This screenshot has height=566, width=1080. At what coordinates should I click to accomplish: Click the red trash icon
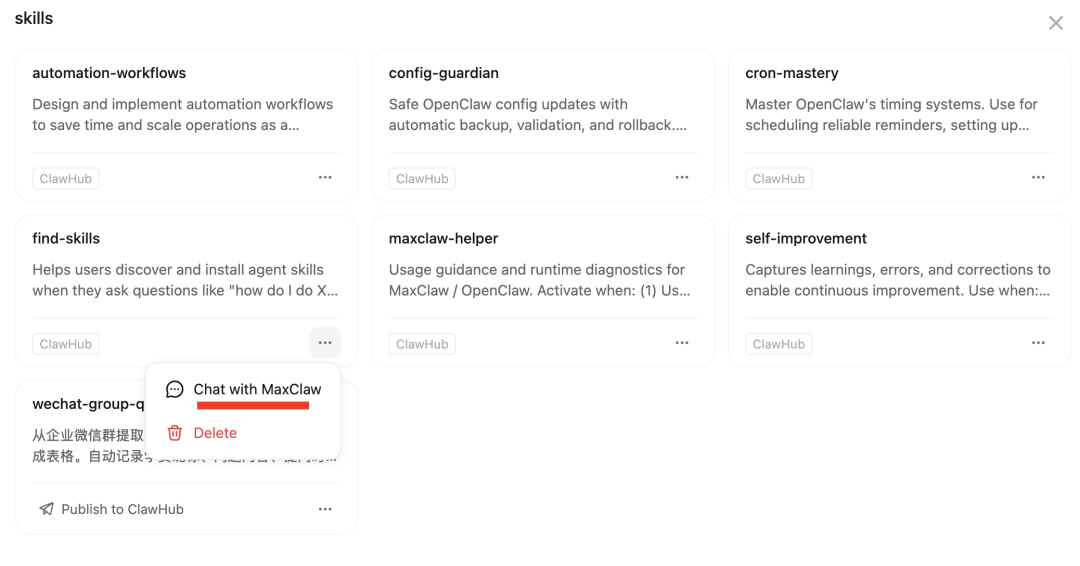click(x=175, y=433)
